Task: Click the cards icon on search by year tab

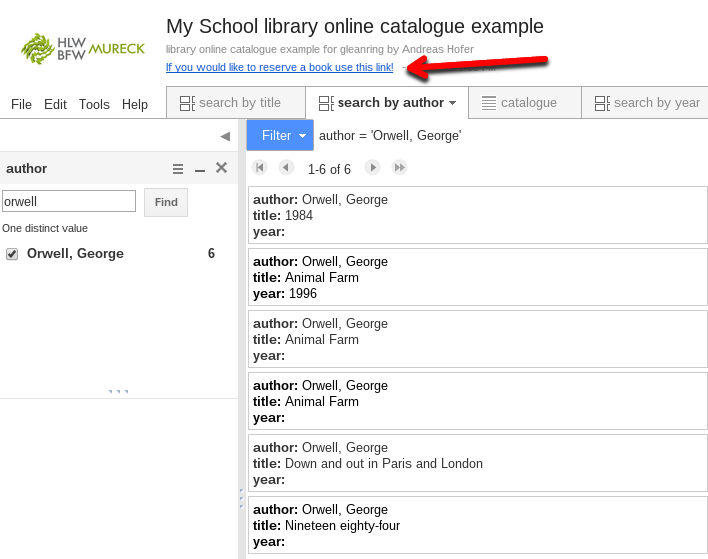Action: pyautogui.click(x=602, y=103)
